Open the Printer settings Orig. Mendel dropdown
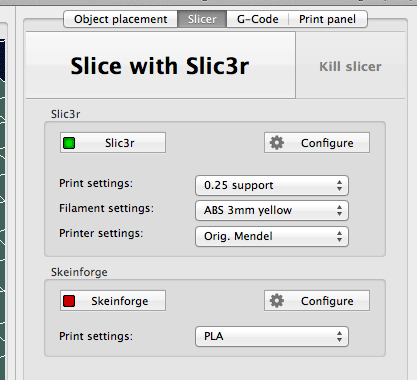 [x=272, y=236]
